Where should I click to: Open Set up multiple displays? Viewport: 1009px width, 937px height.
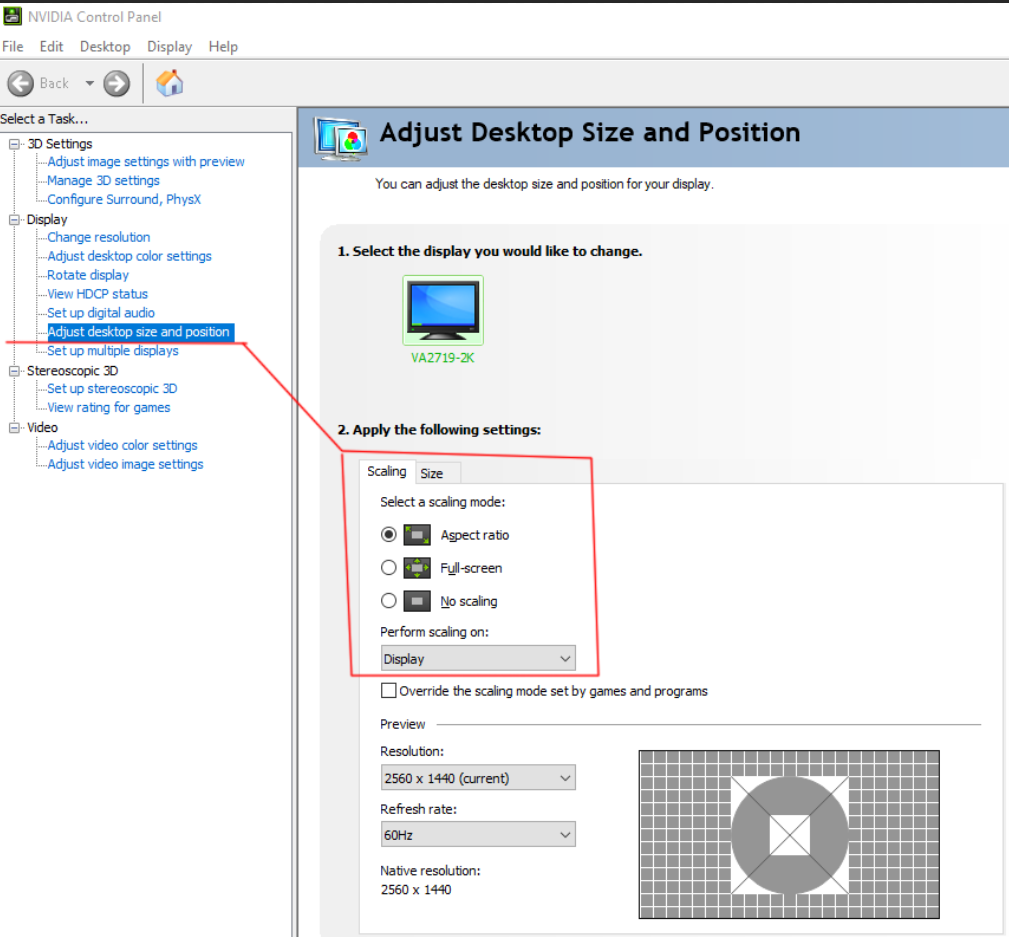[x=113, y=350]
